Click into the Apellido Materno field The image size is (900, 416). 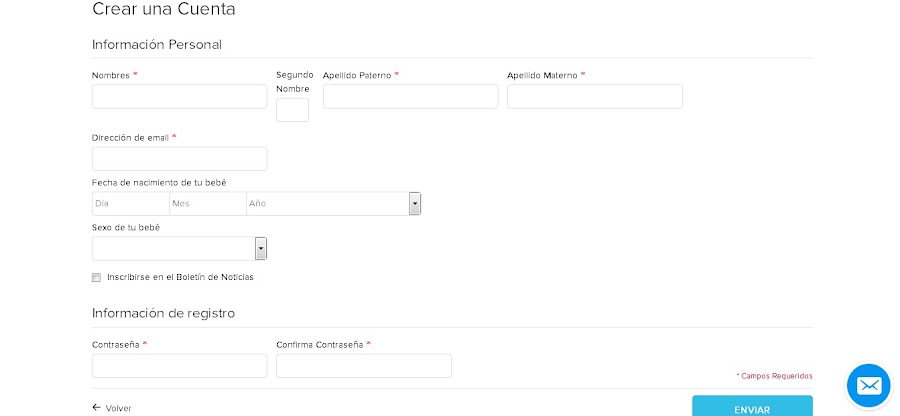(x=594, y=96)
